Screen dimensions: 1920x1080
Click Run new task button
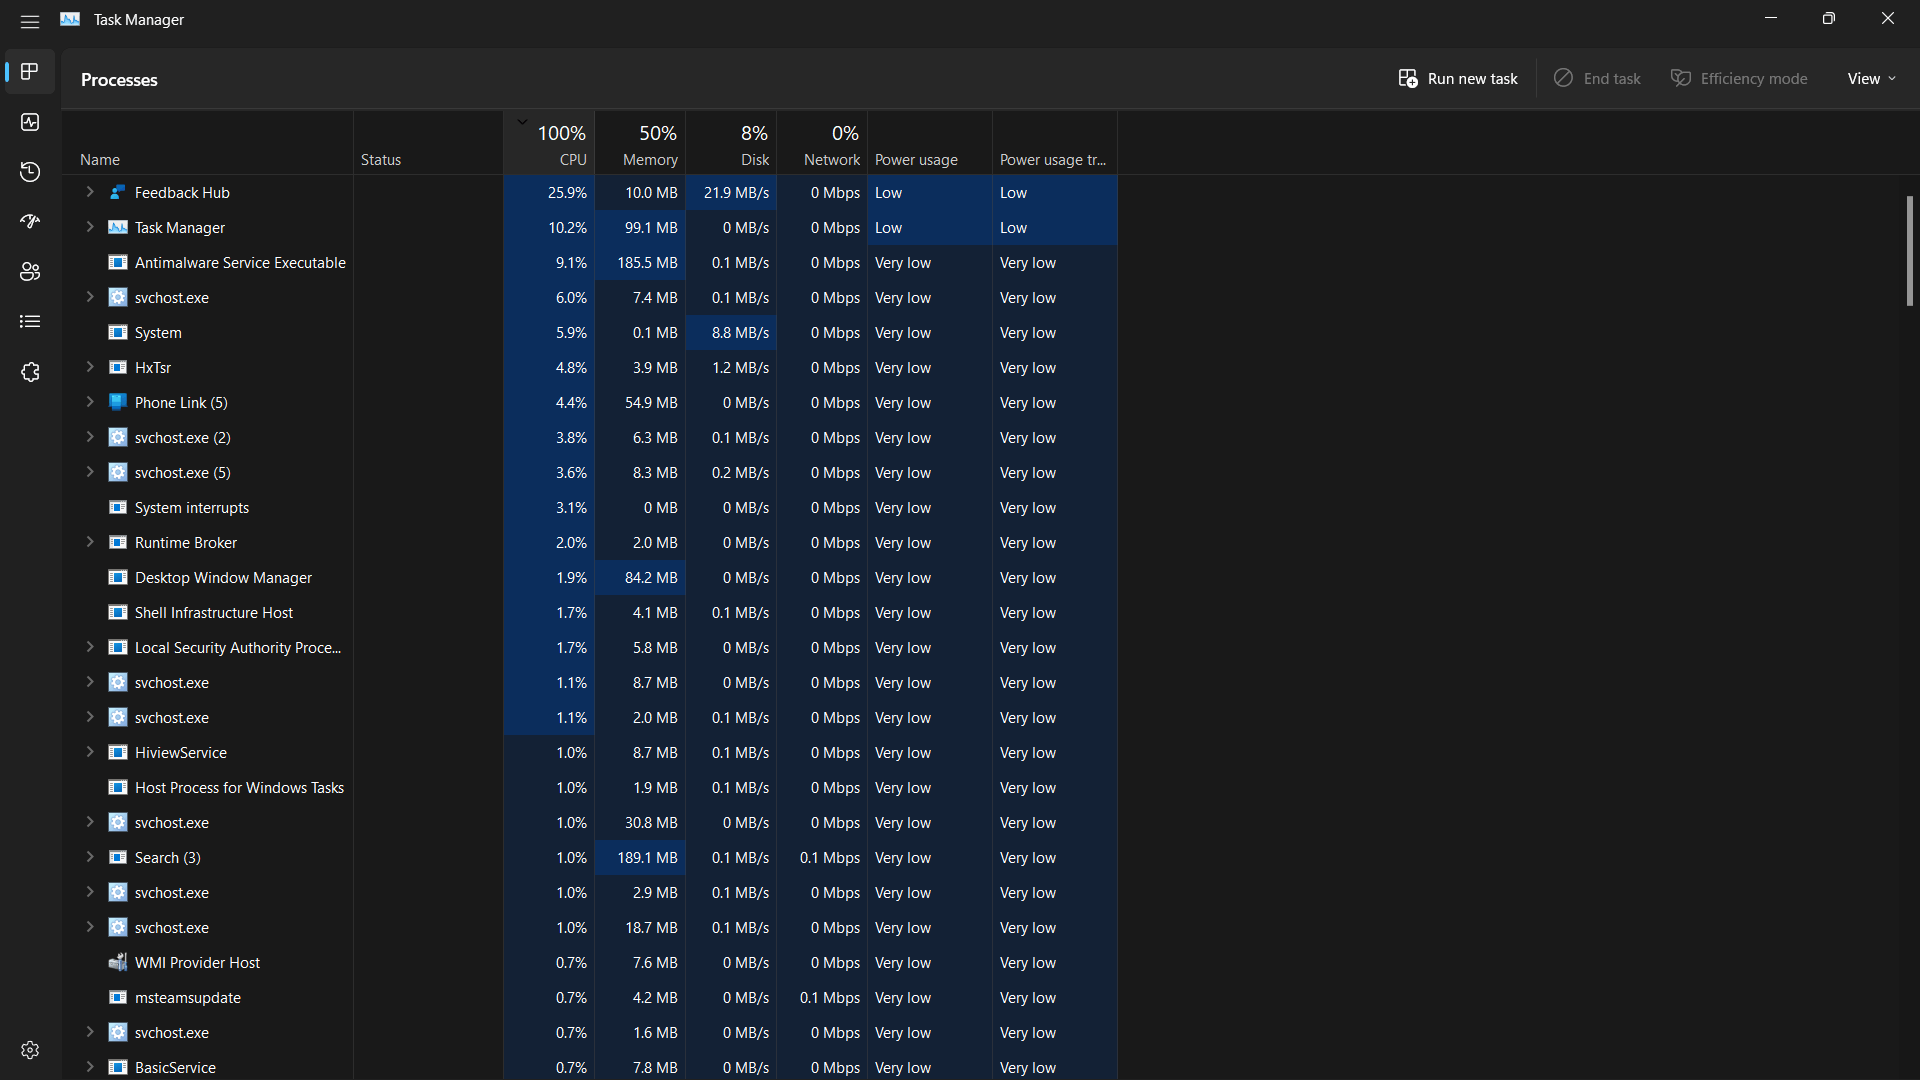1457,78
